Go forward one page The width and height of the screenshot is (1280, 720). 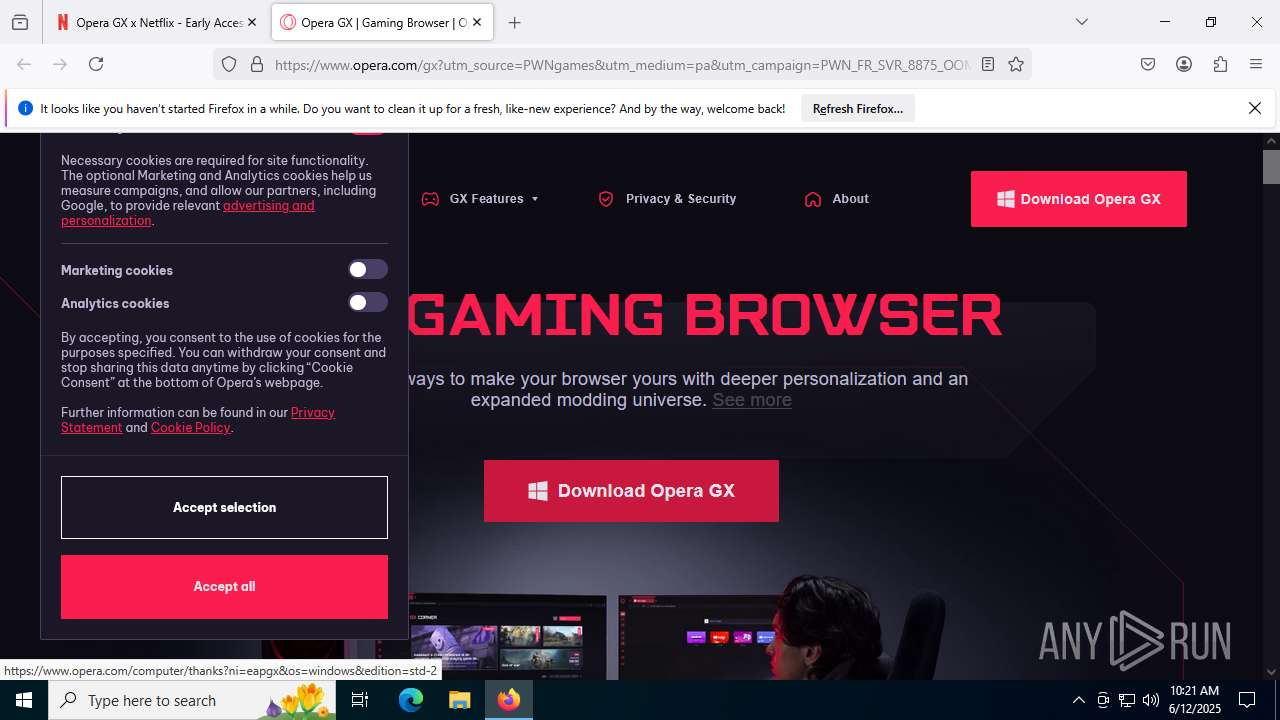[60, 64]
